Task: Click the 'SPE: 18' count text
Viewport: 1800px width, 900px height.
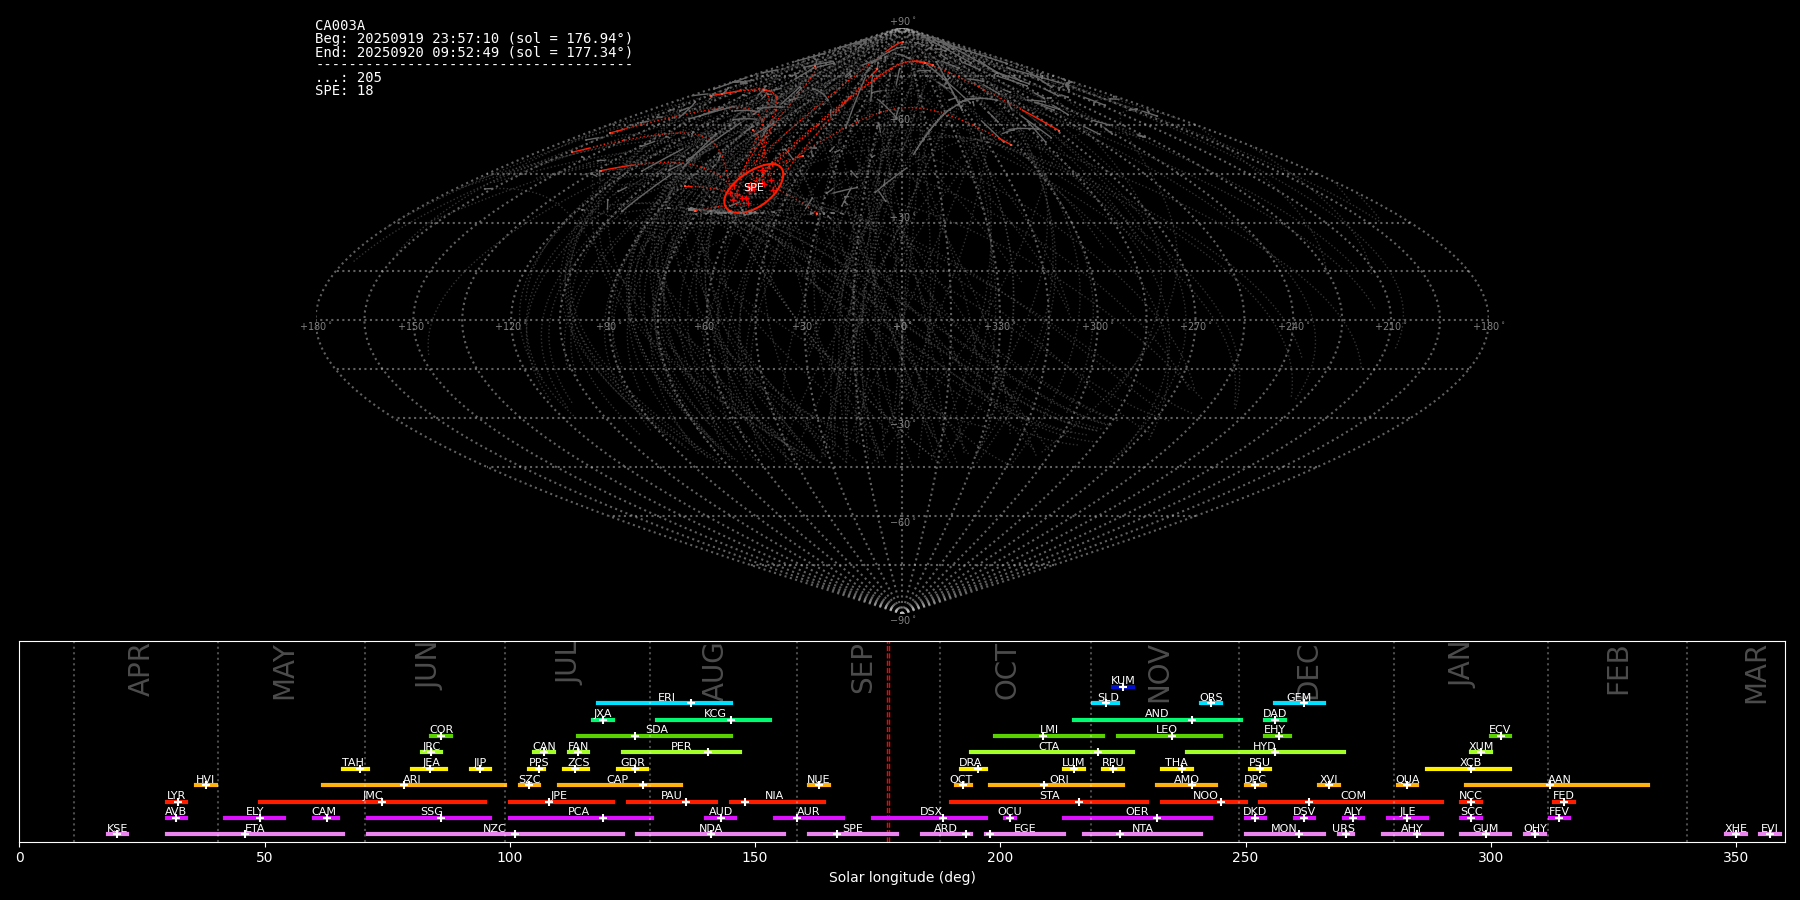Action: [x=344, y=91]
